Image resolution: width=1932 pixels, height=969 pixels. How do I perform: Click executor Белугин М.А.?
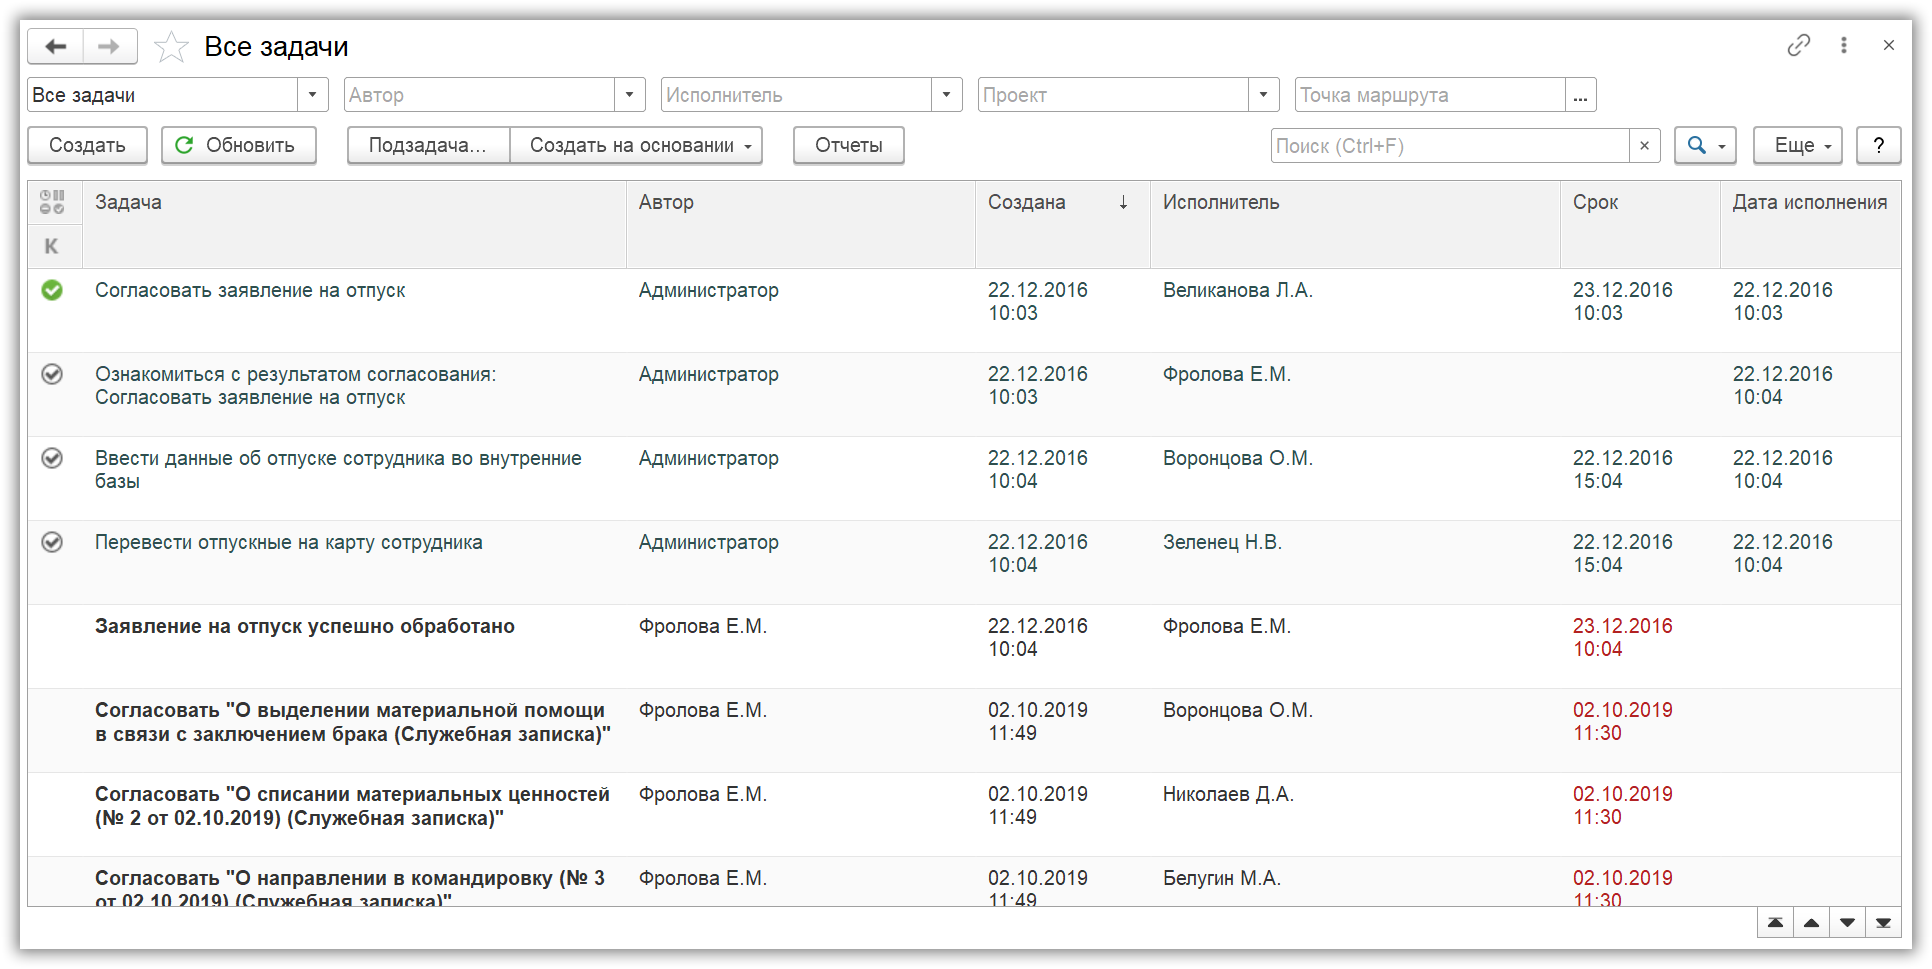1221,879
